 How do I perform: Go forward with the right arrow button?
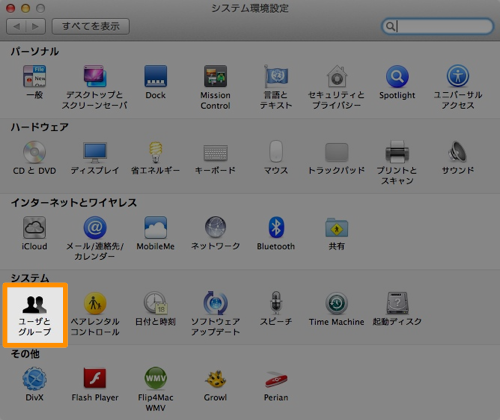tap(36, 26)
